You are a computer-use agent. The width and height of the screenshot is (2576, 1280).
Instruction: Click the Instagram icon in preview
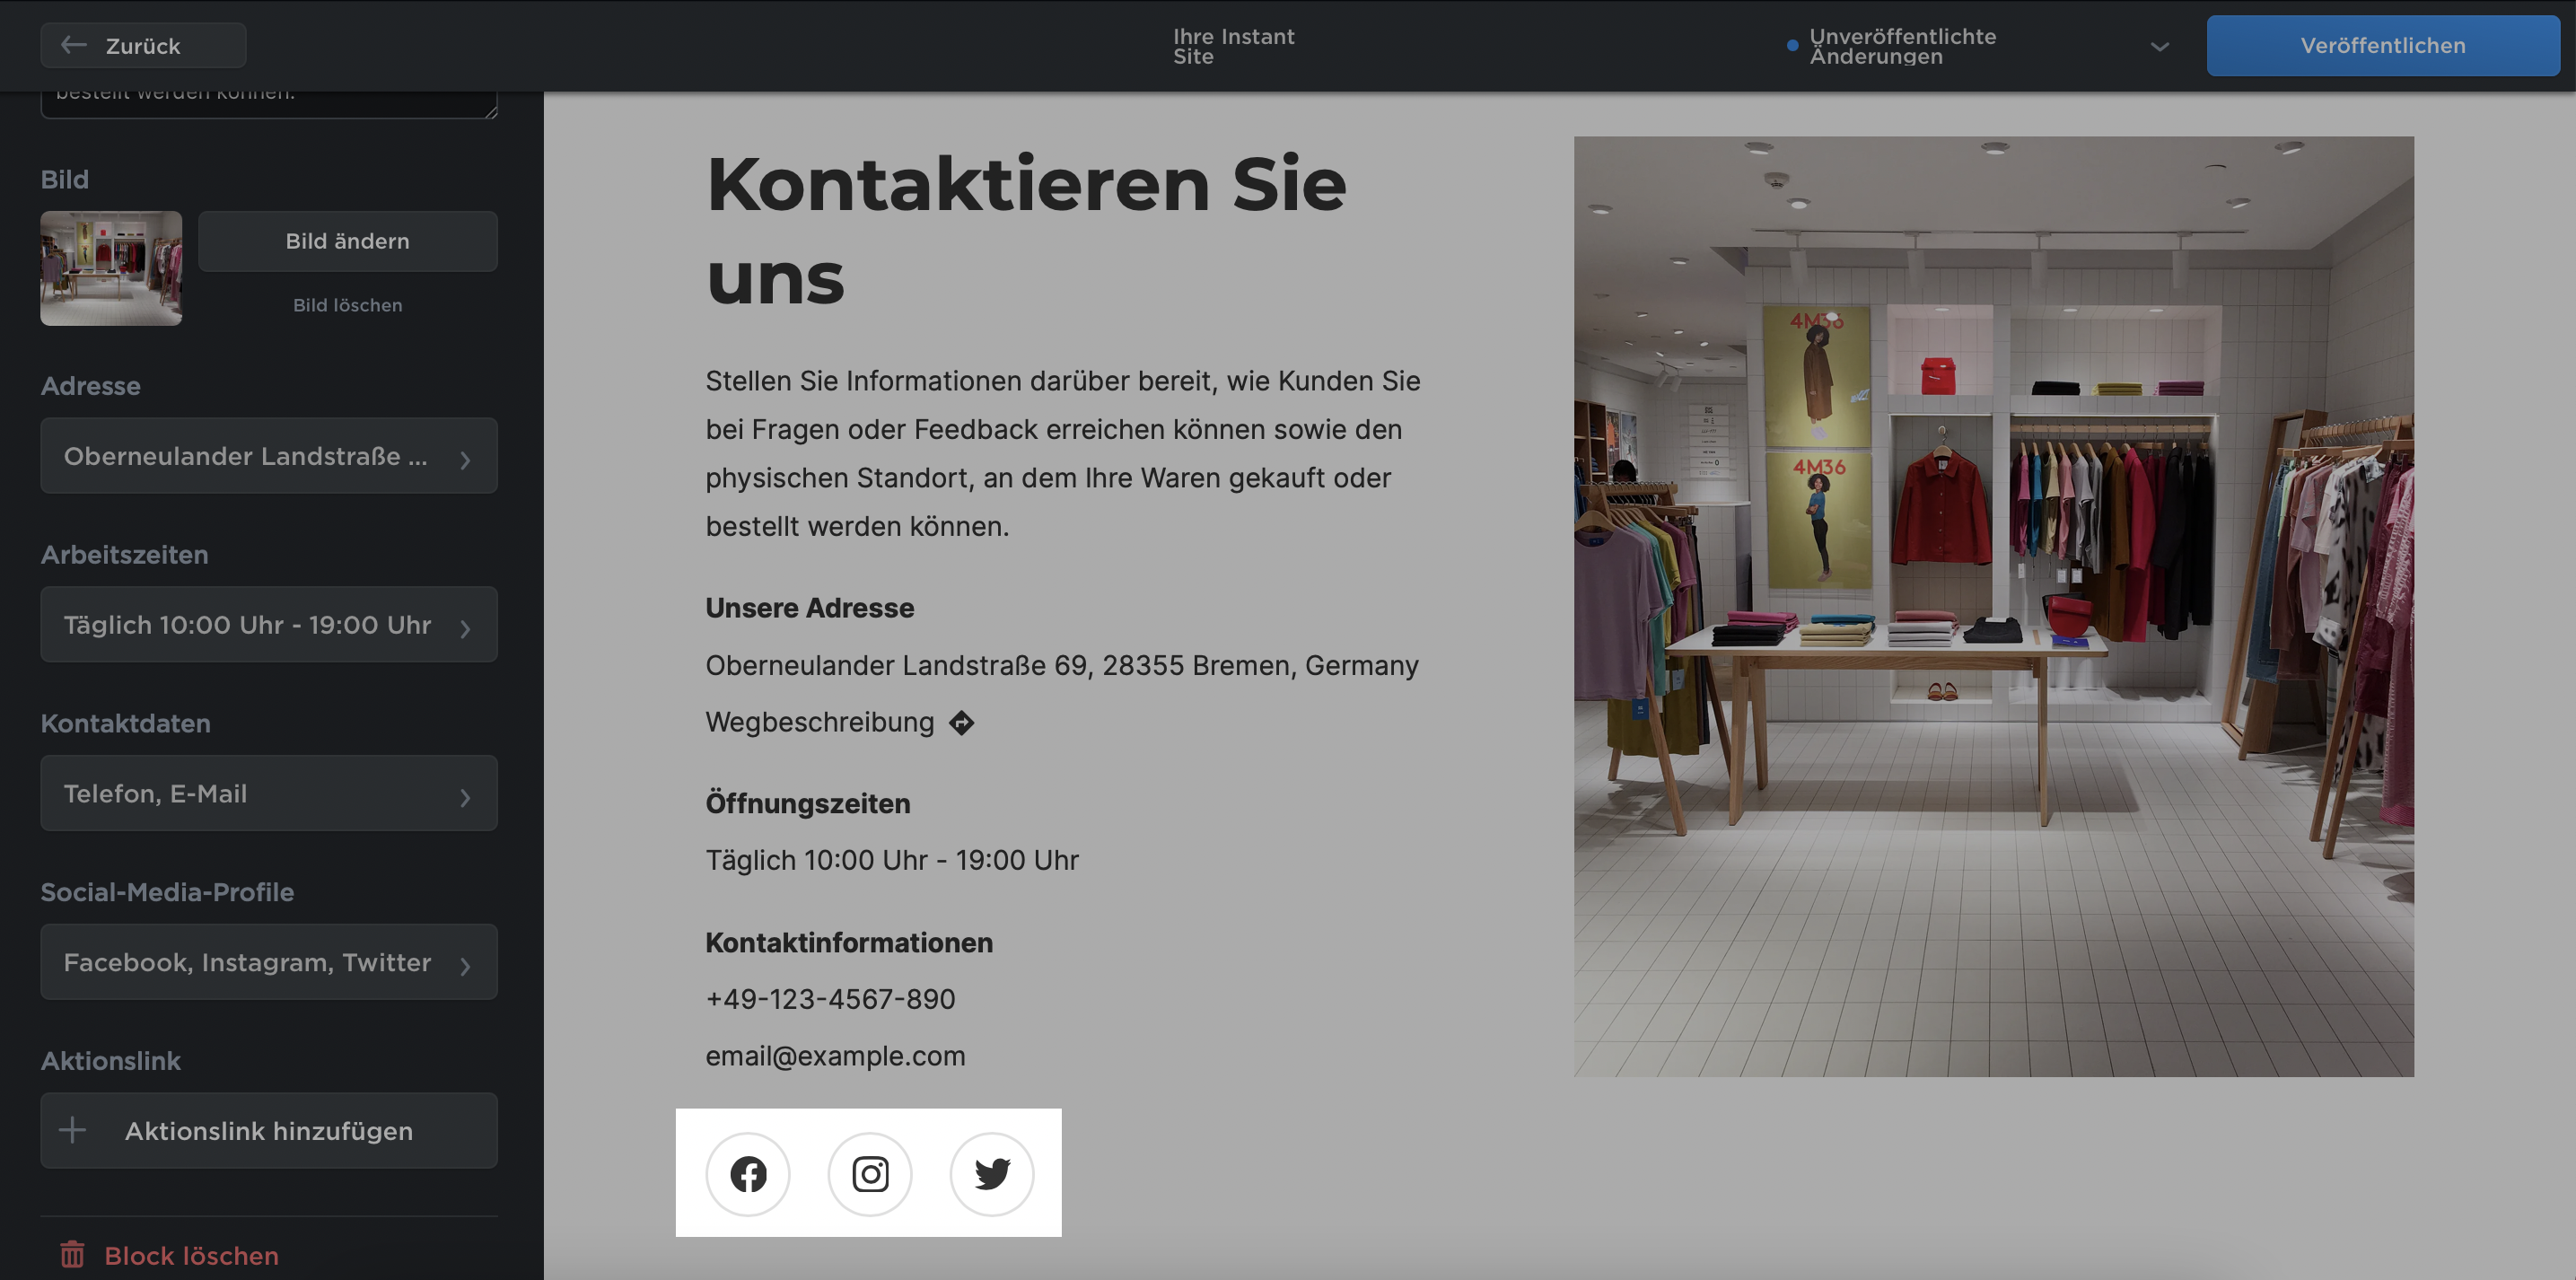tap(869, 1173)
